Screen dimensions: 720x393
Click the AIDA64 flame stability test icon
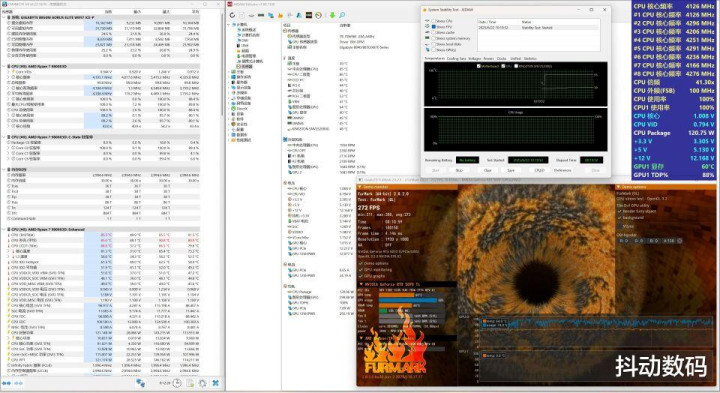coord(280,15)
